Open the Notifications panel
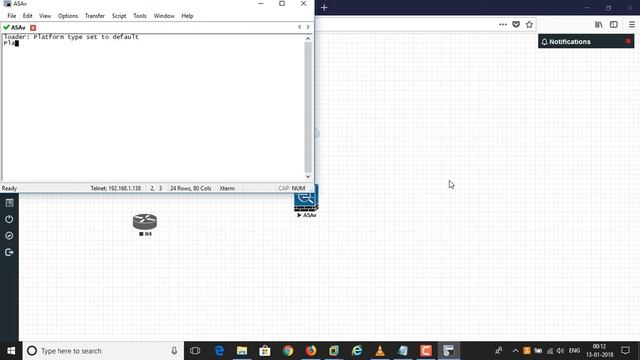 570,42
